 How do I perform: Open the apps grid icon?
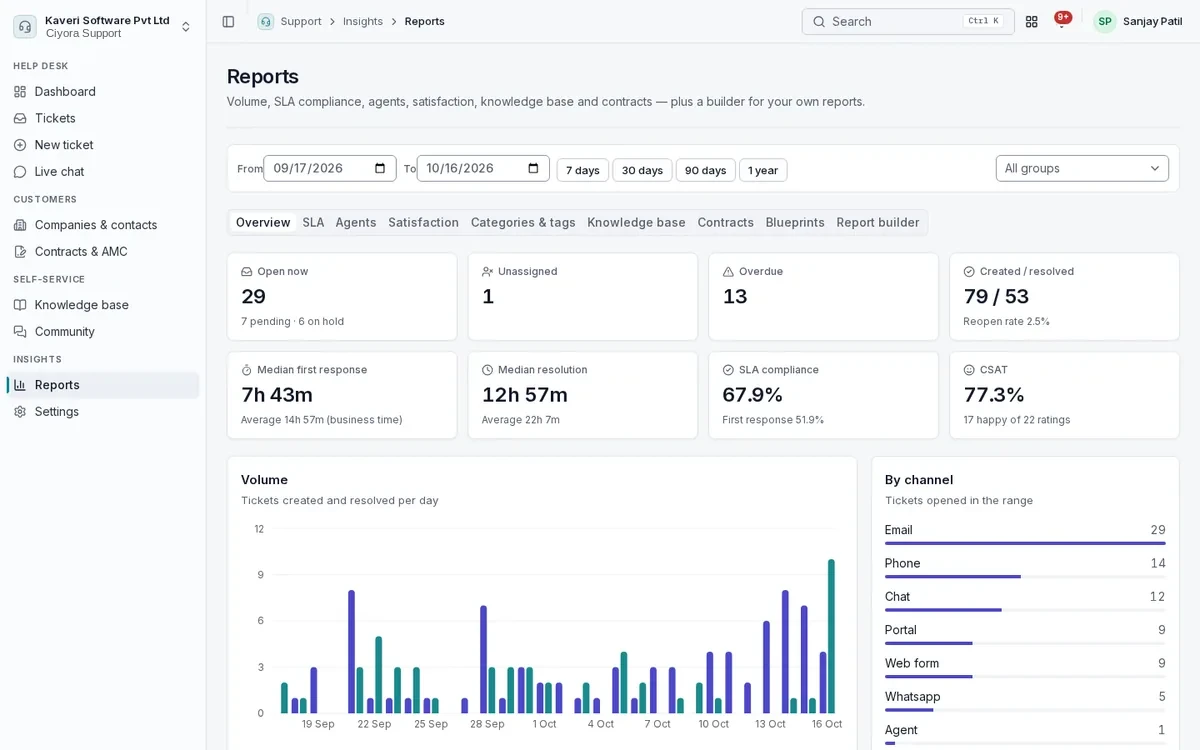click(x=1032, y=21)
